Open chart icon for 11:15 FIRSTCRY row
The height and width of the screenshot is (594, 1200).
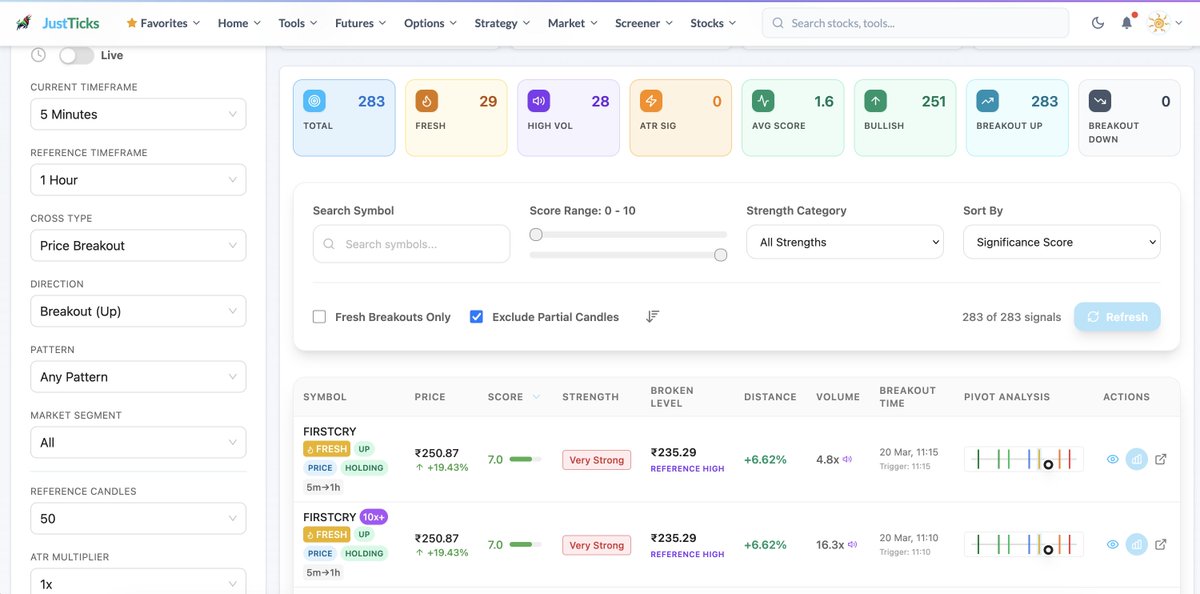(x=1136, y=460)
